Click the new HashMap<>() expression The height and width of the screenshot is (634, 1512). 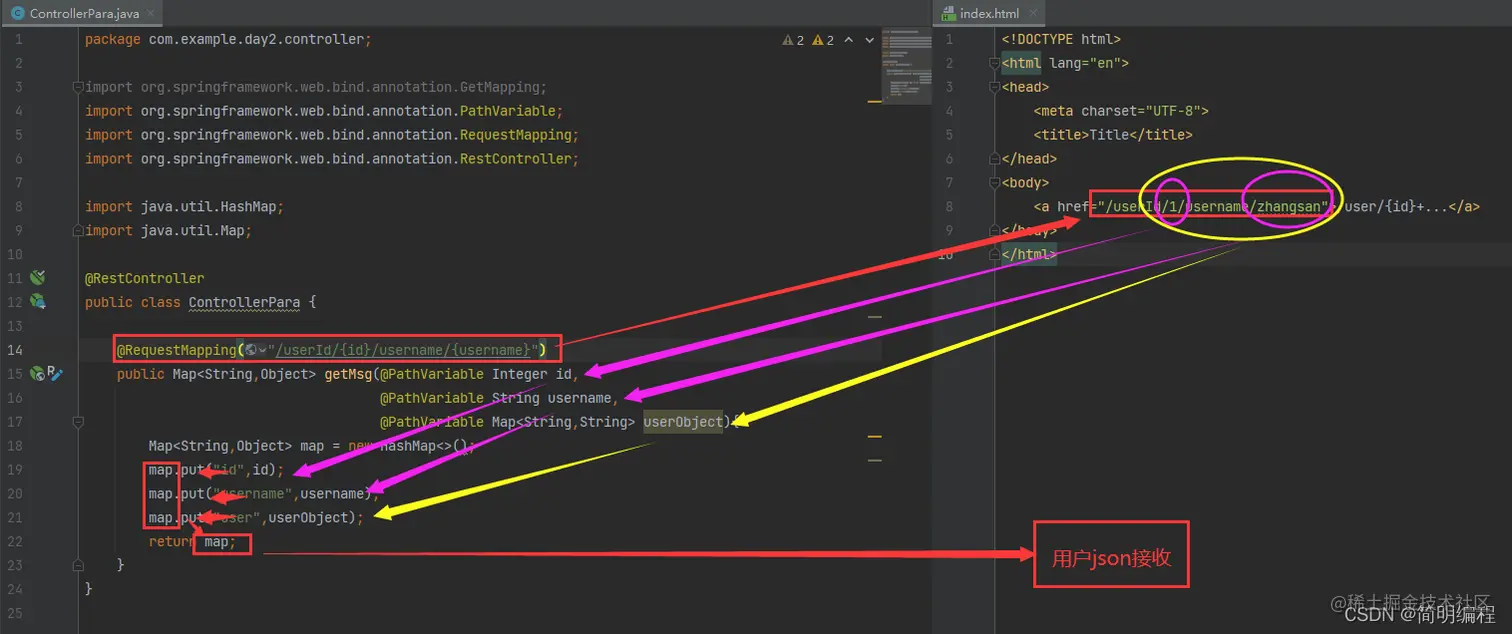point(409,446)
